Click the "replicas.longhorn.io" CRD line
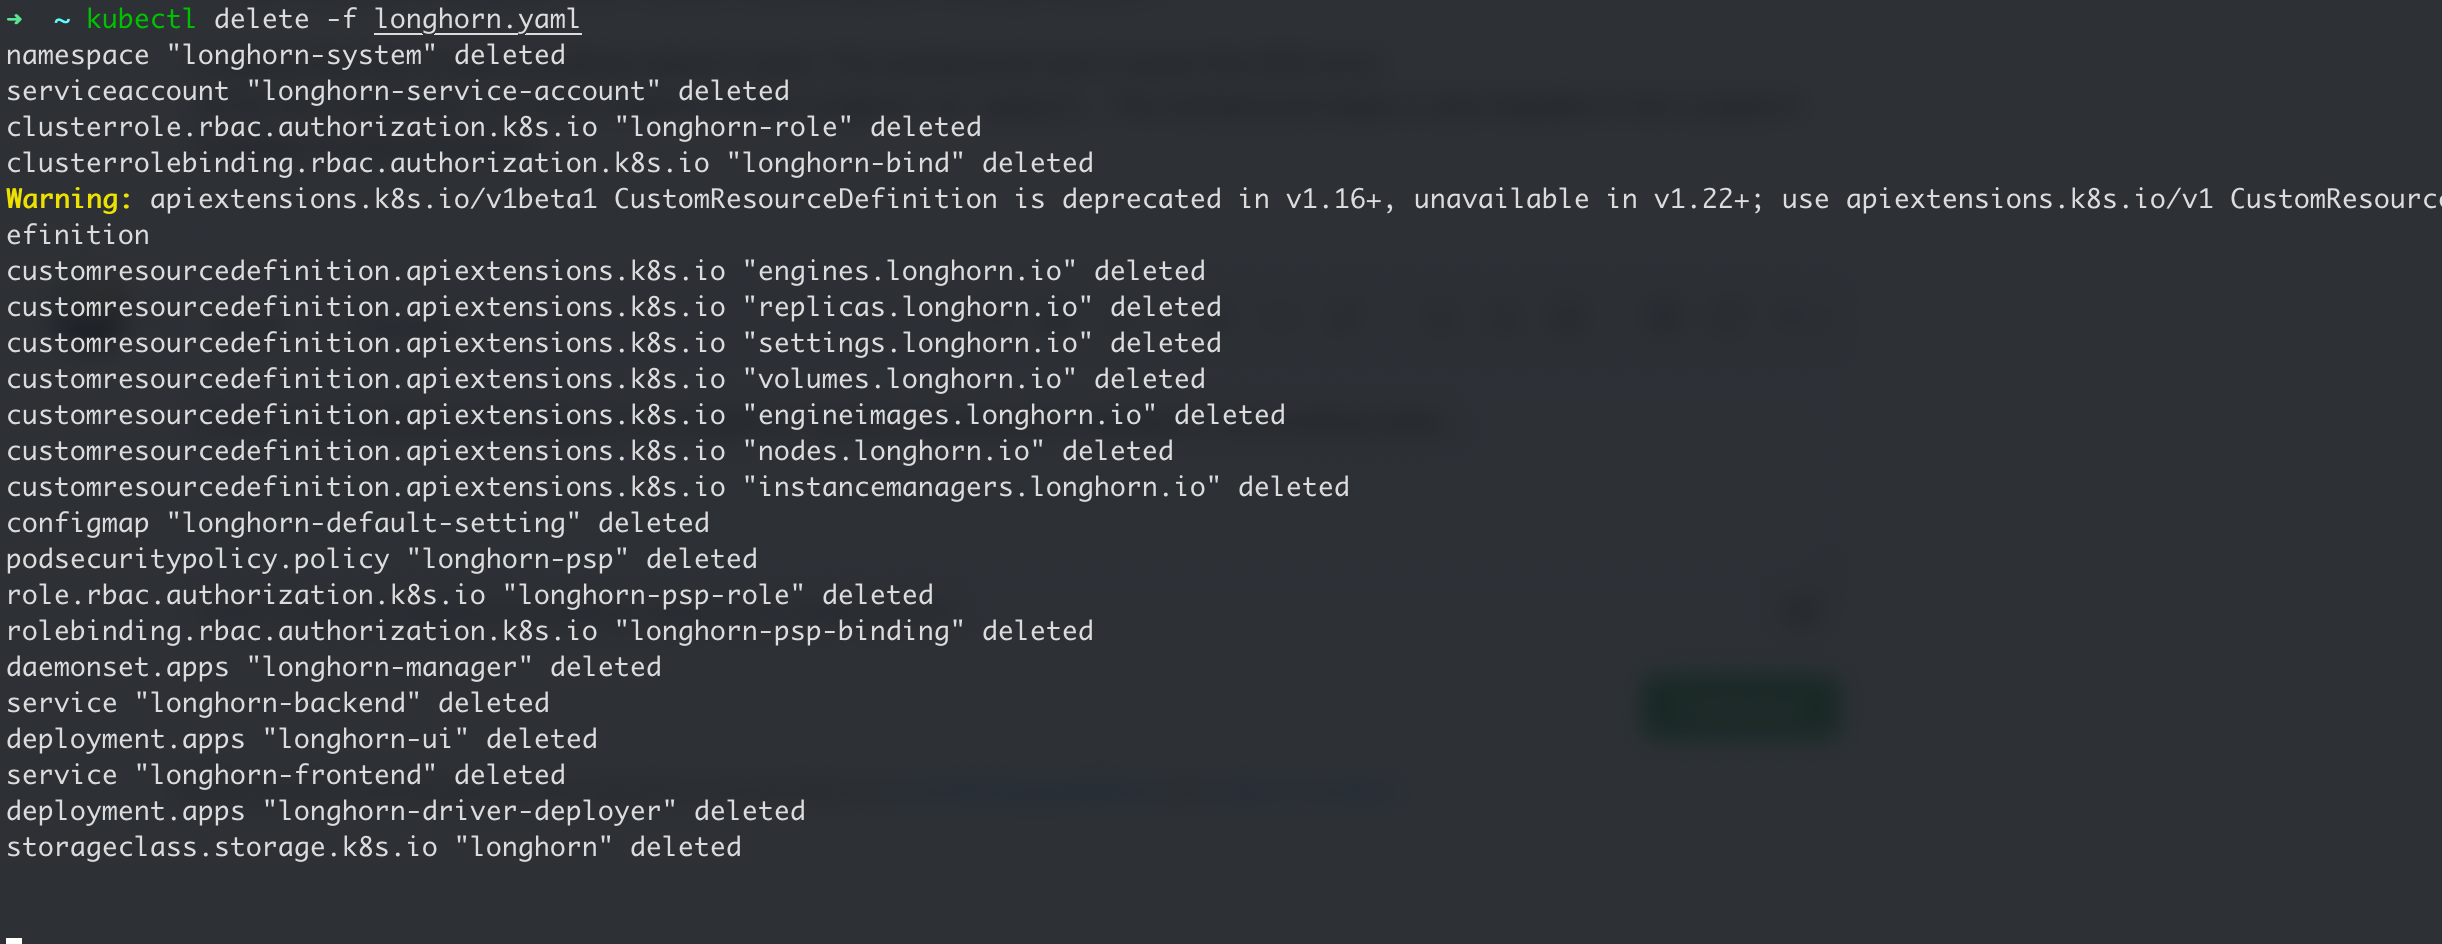The height and width of the screenshot is (944, 2442). point(614,307)
